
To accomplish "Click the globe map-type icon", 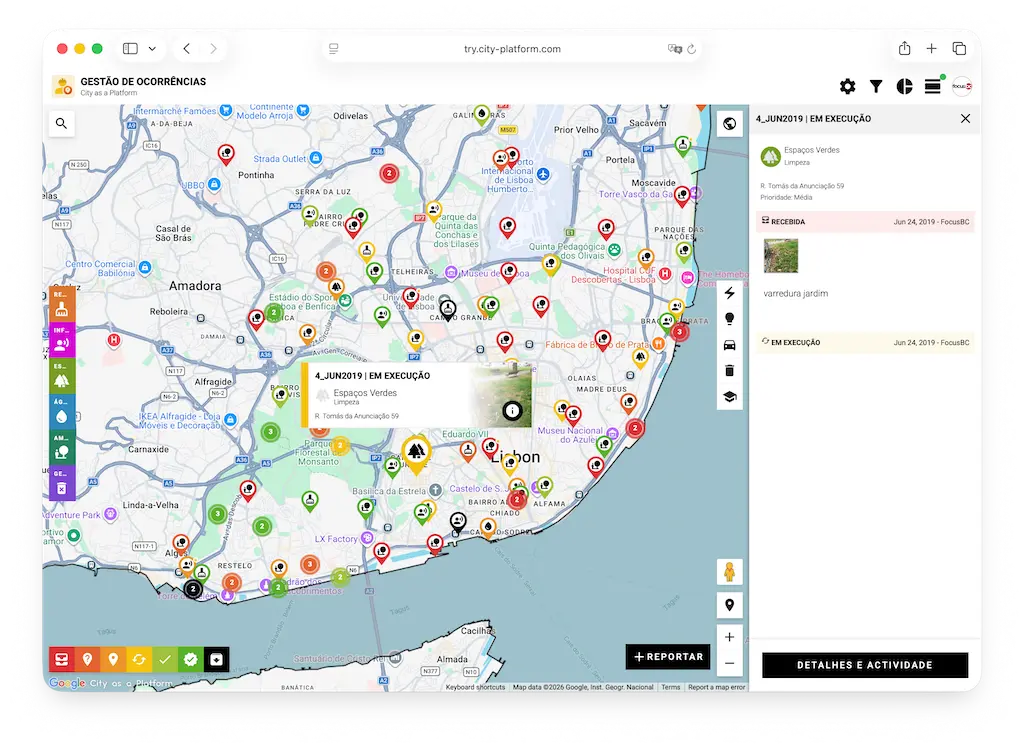I will pos(729,123).
